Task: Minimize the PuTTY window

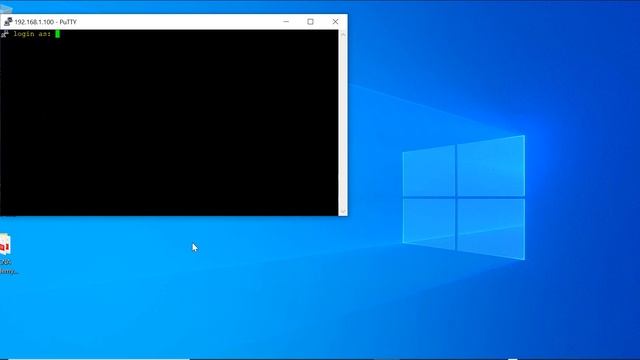Action: (286, 22)
